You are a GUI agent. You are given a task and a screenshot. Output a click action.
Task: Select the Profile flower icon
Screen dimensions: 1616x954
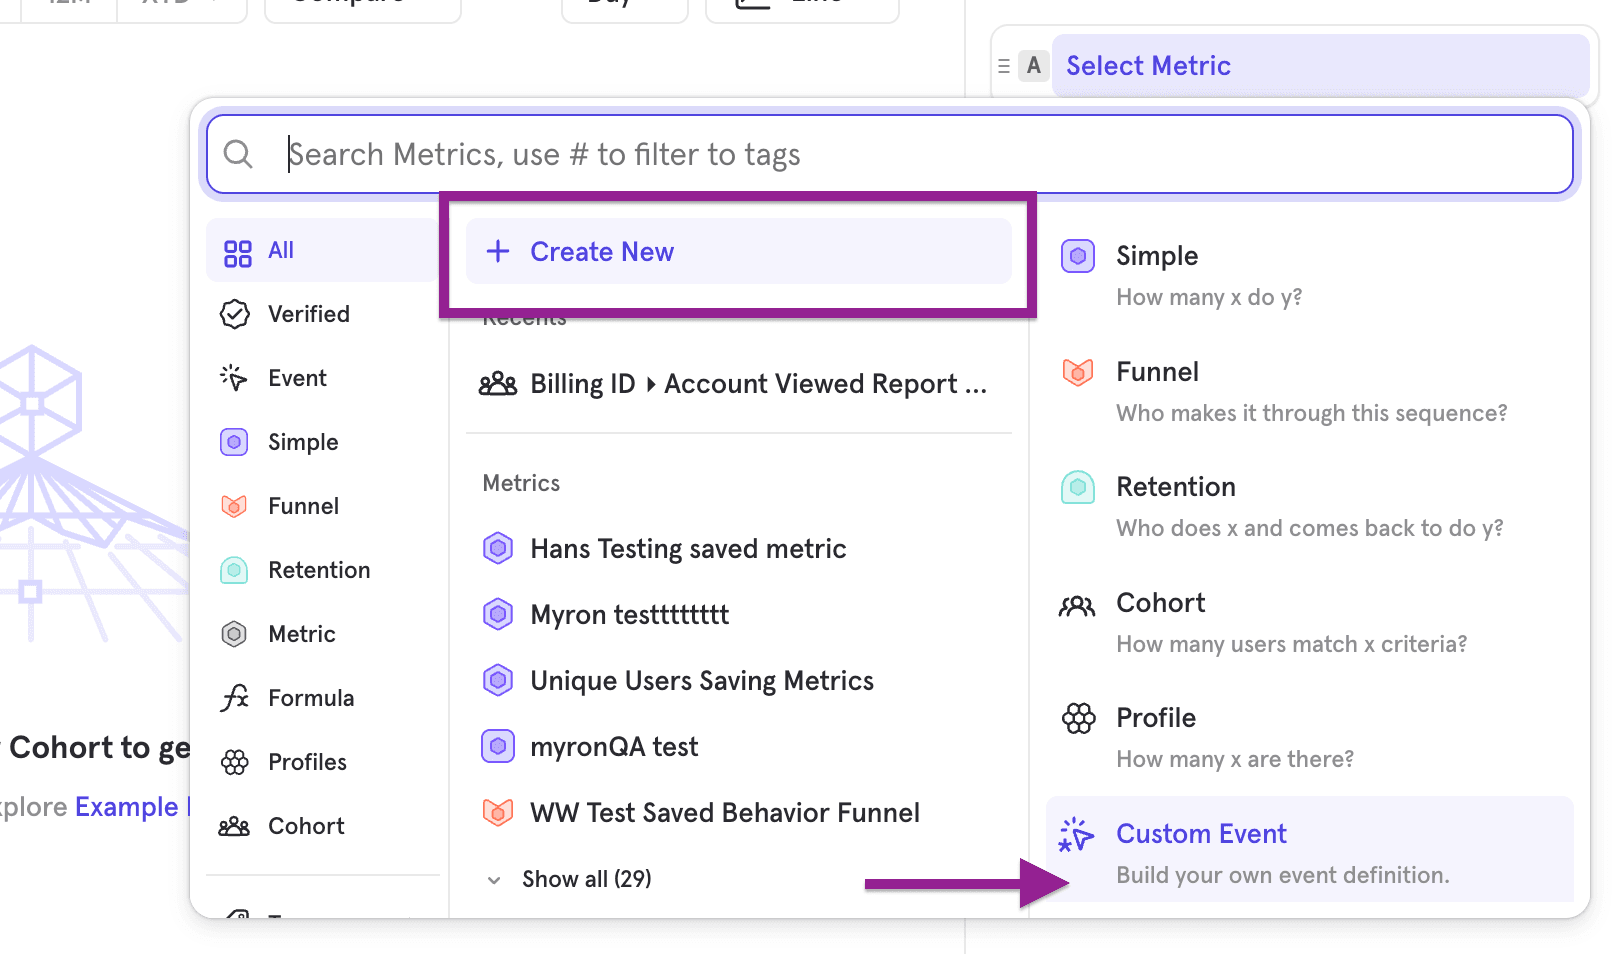point(1078,718)
